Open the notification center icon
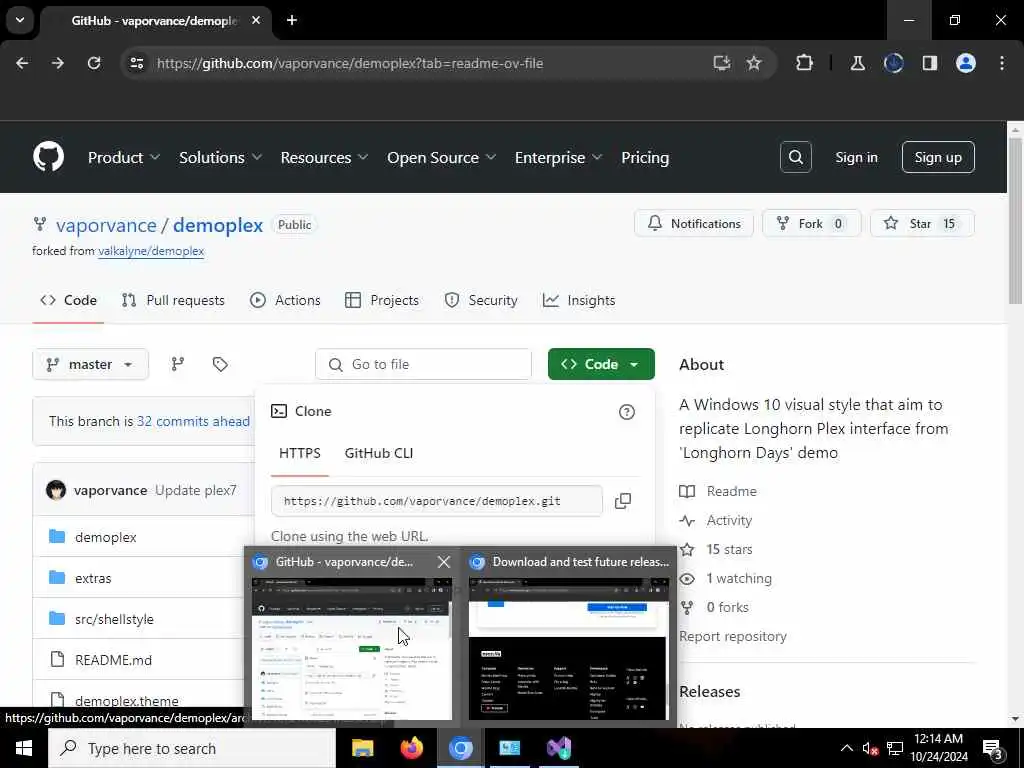The width and height of the screenshot is (1024, 768). (x=992, y=748)
